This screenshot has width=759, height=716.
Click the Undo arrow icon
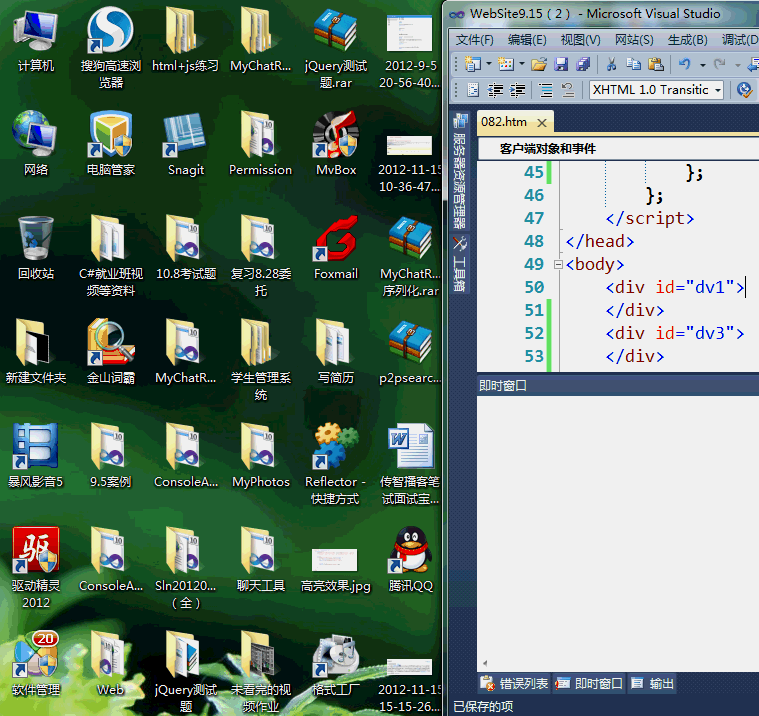pos(684,64)
